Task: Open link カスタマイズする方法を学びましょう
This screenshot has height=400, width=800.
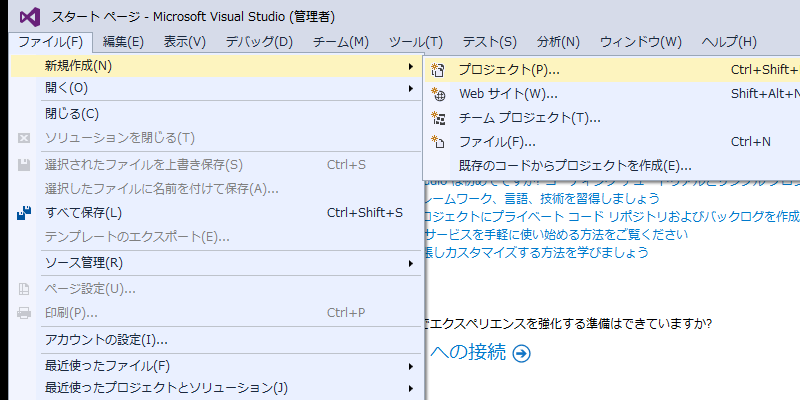Action: click(536, 253)
